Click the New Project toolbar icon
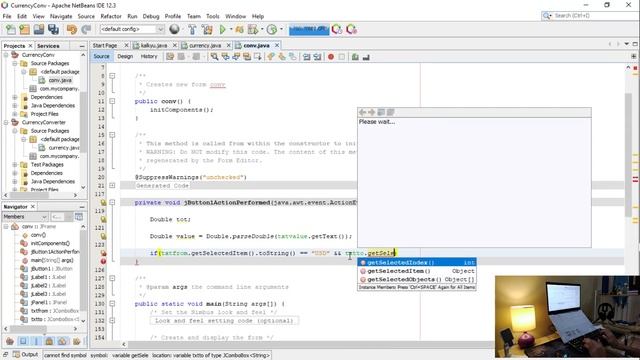The image size is (640, 360). pyautogui.click(x=24, y=29)
